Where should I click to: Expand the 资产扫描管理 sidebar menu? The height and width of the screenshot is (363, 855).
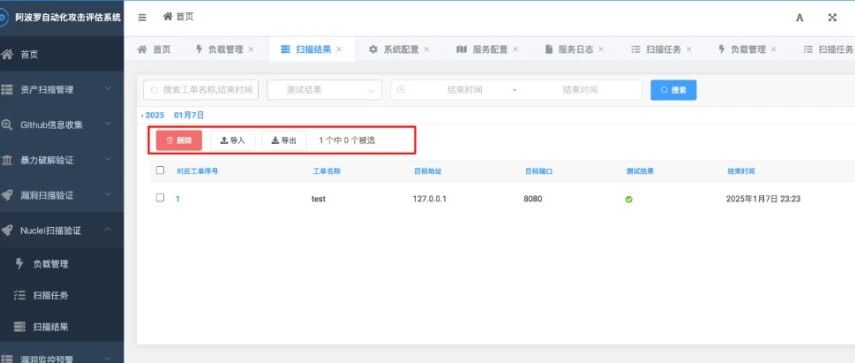pyautogui.click(x=107, y=89)
